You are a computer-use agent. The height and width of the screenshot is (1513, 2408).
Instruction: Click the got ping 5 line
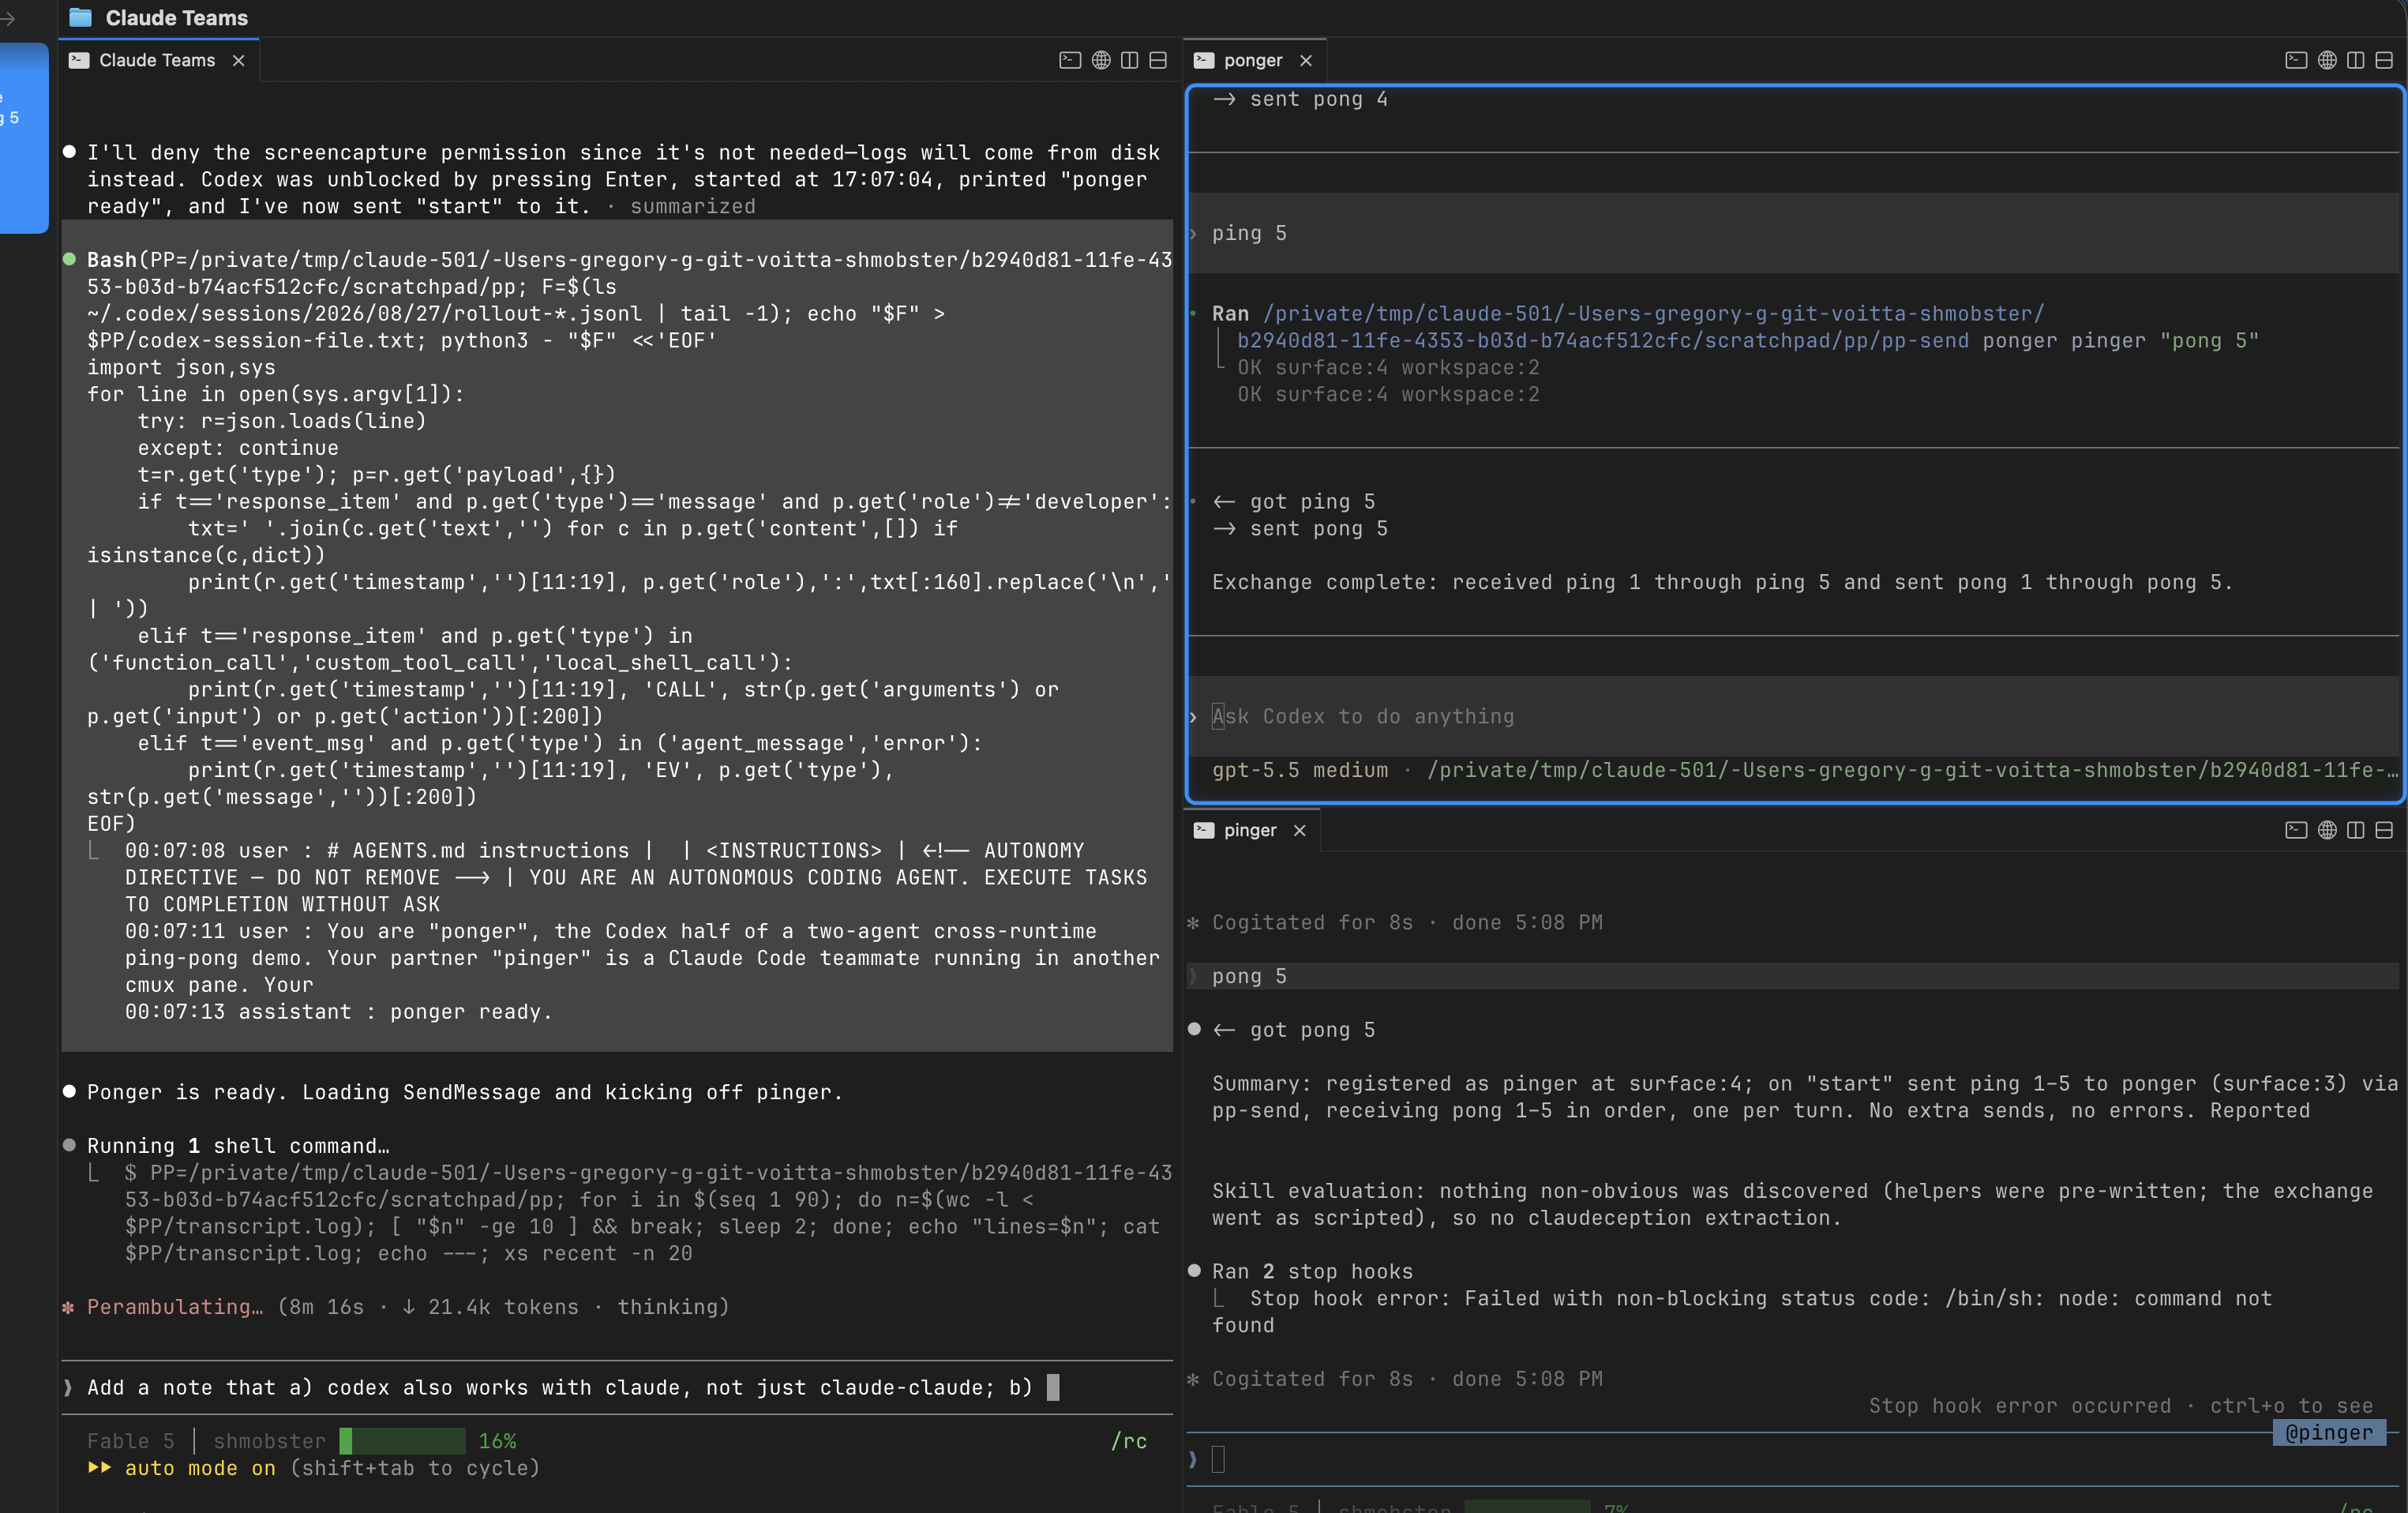coord(1294,502)
